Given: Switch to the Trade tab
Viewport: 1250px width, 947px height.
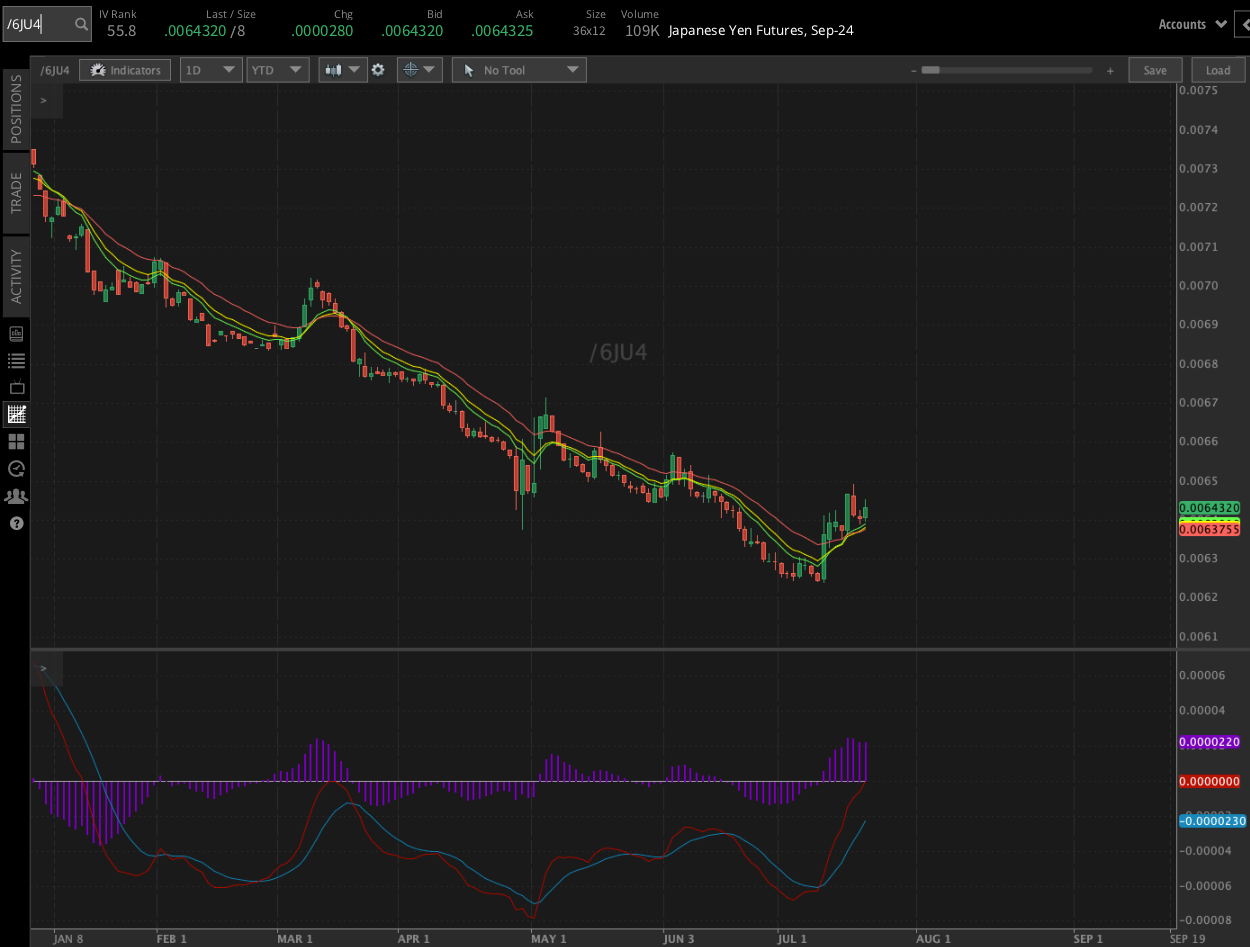Looking at the screenshot, I should 16,192.
